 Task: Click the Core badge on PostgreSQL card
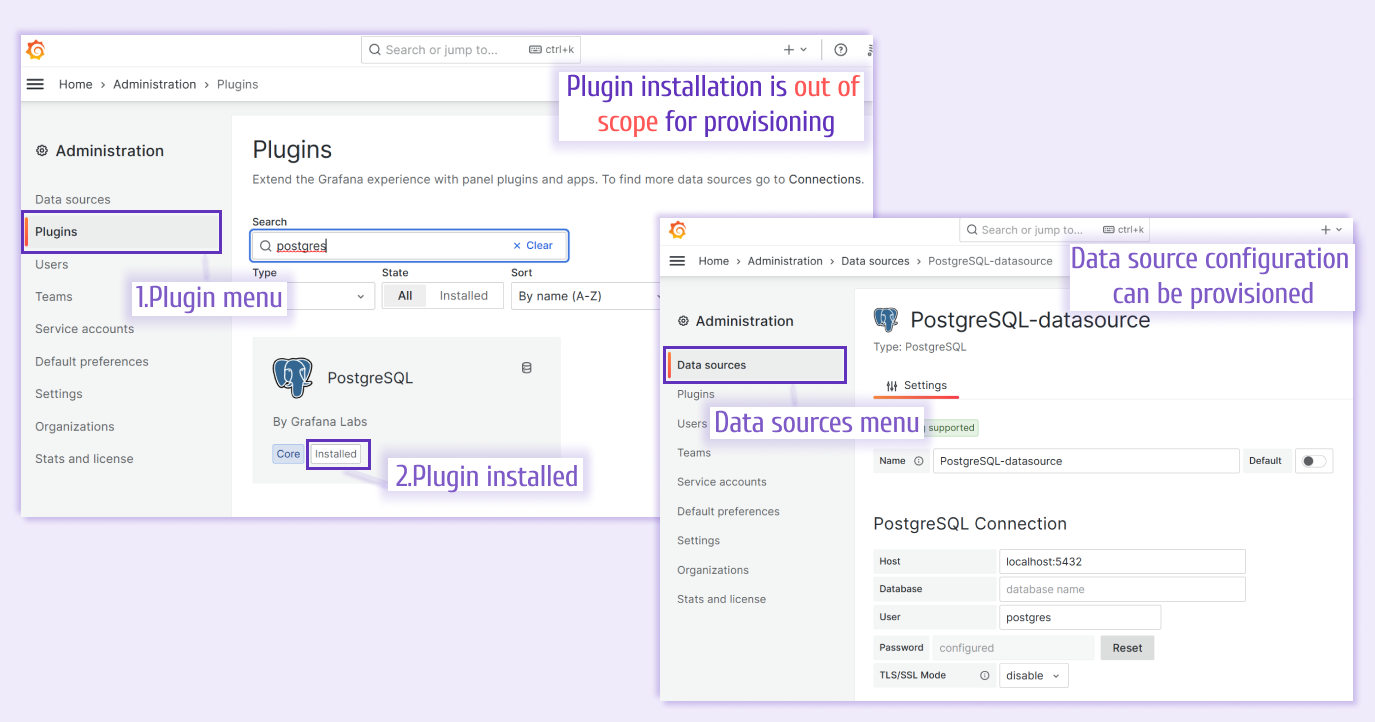tap(289, 454)
